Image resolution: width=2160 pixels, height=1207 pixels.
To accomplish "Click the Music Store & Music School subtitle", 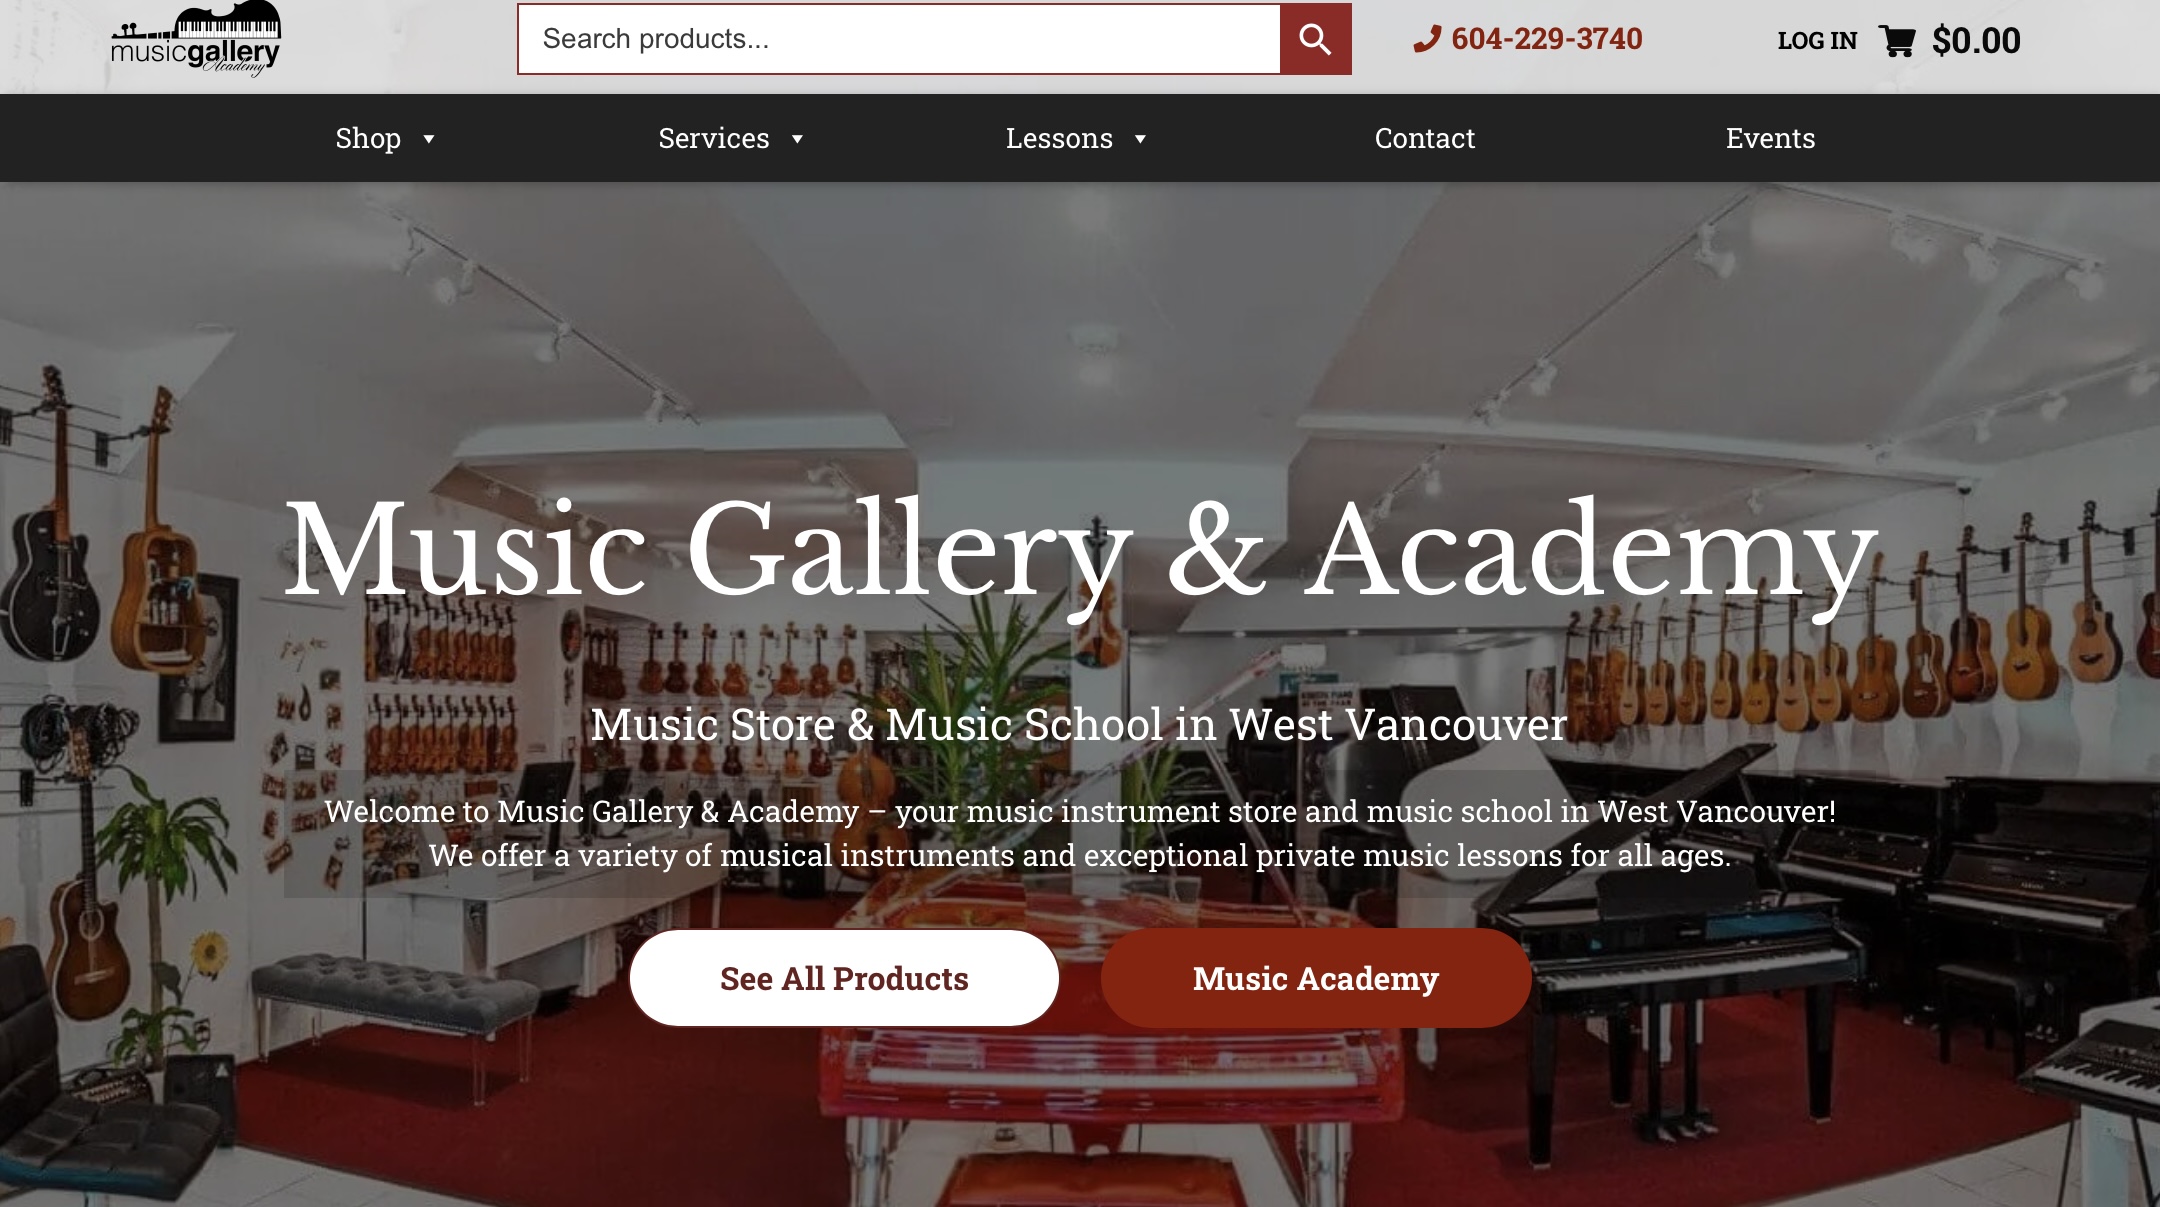I will 1079,724.
